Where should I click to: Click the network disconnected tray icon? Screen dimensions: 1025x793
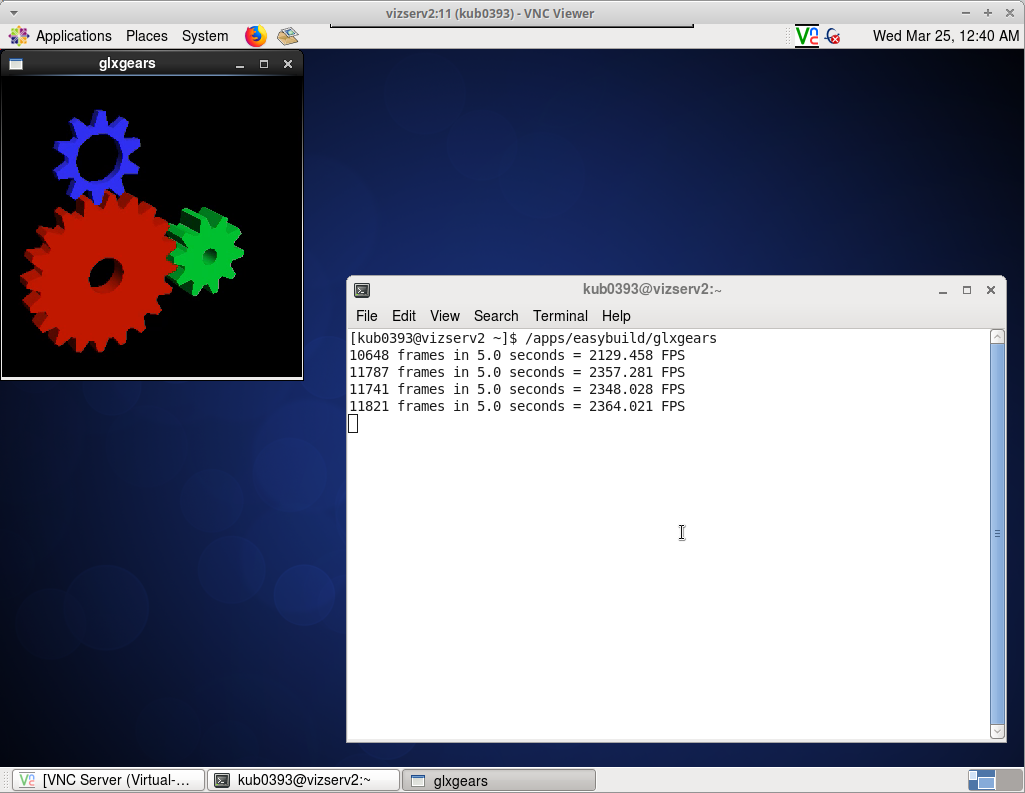(832, 36)
